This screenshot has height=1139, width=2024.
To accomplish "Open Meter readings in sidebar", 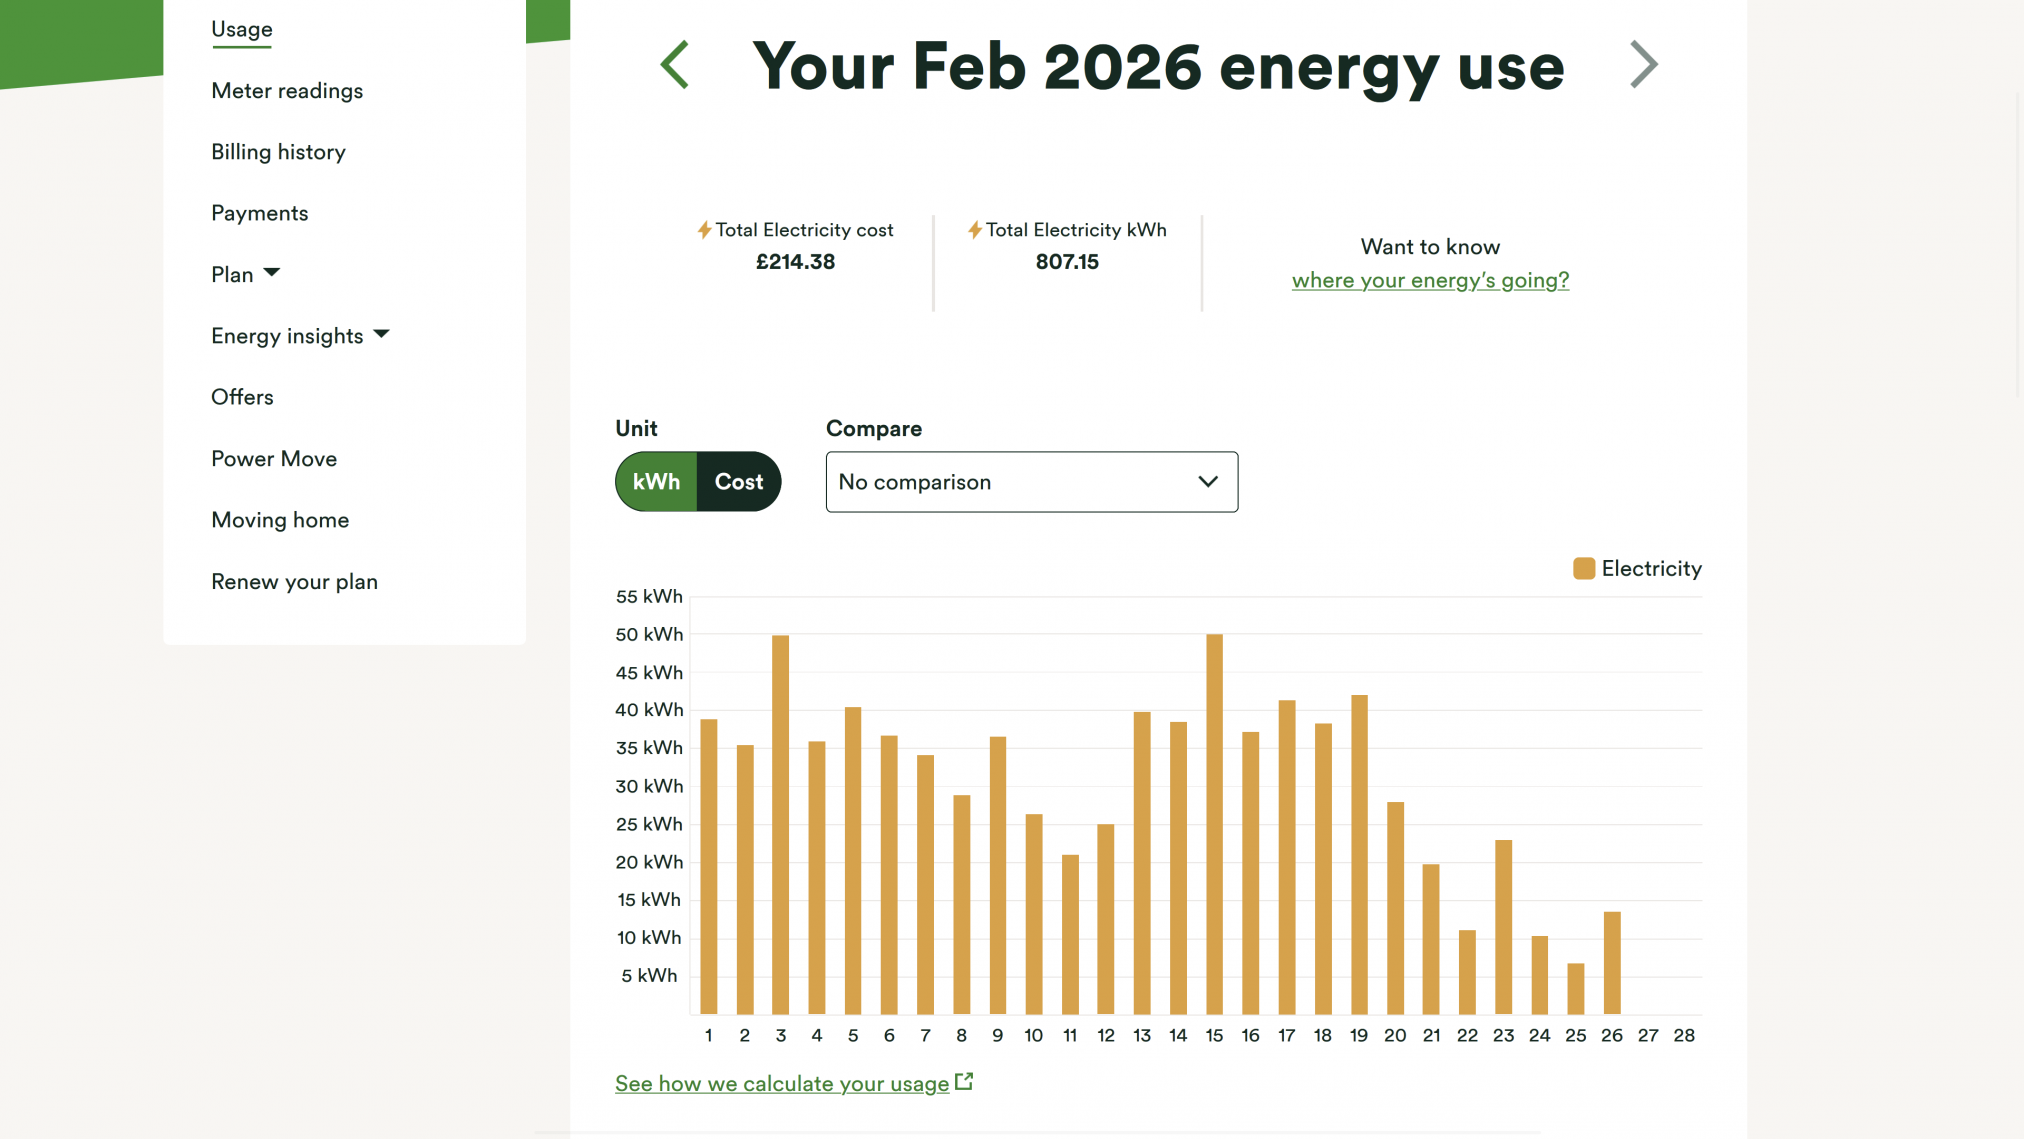I will coord(287,91).
